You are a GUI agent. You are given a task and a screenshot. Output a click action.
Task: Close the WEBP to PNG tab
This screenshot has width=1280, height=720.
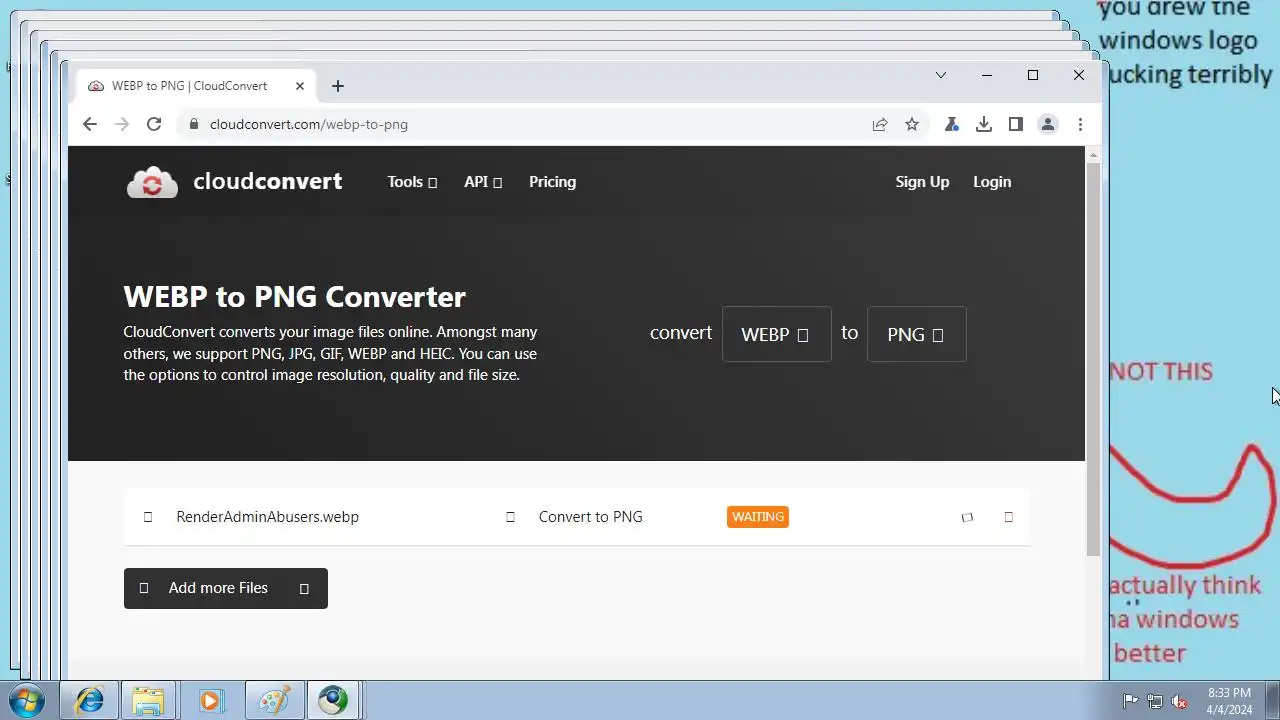[x=299, y=86]
